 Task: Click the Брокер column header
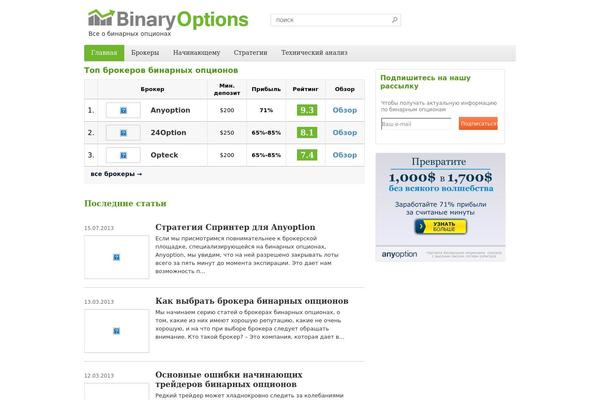(x=152, y=89)
